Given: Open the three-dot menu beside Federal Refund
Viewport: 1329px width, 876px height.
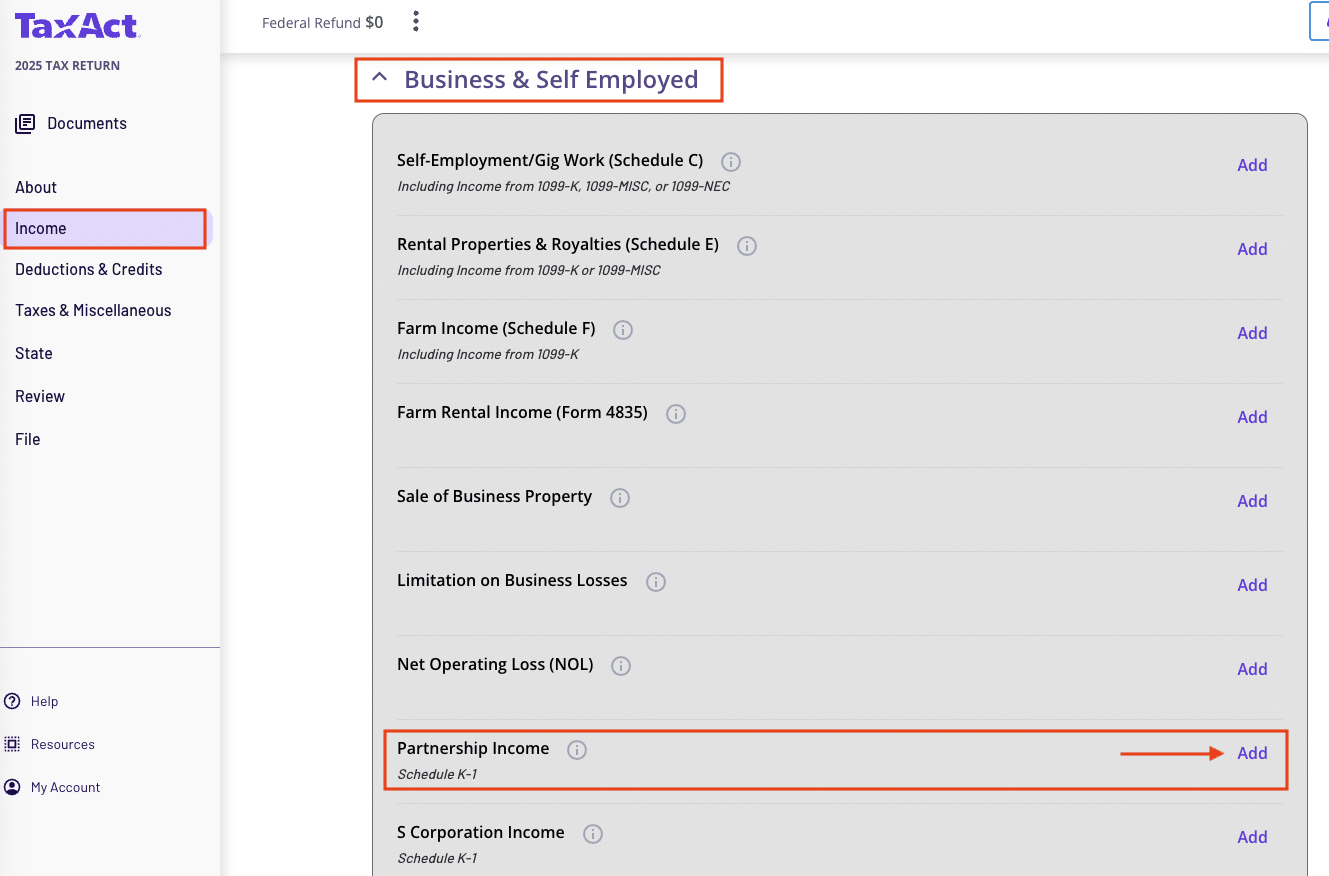Looking at the screenshot, I should click(x=415, y=21).
